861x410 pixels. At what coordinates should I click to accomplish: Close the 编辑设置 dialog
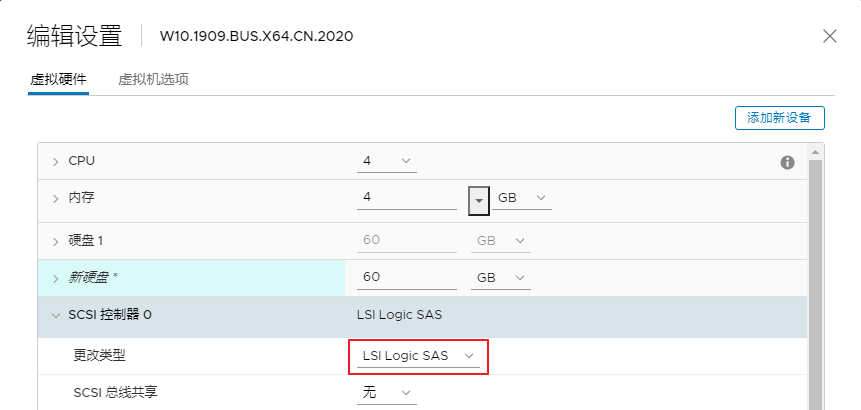(x=829, y=37)
